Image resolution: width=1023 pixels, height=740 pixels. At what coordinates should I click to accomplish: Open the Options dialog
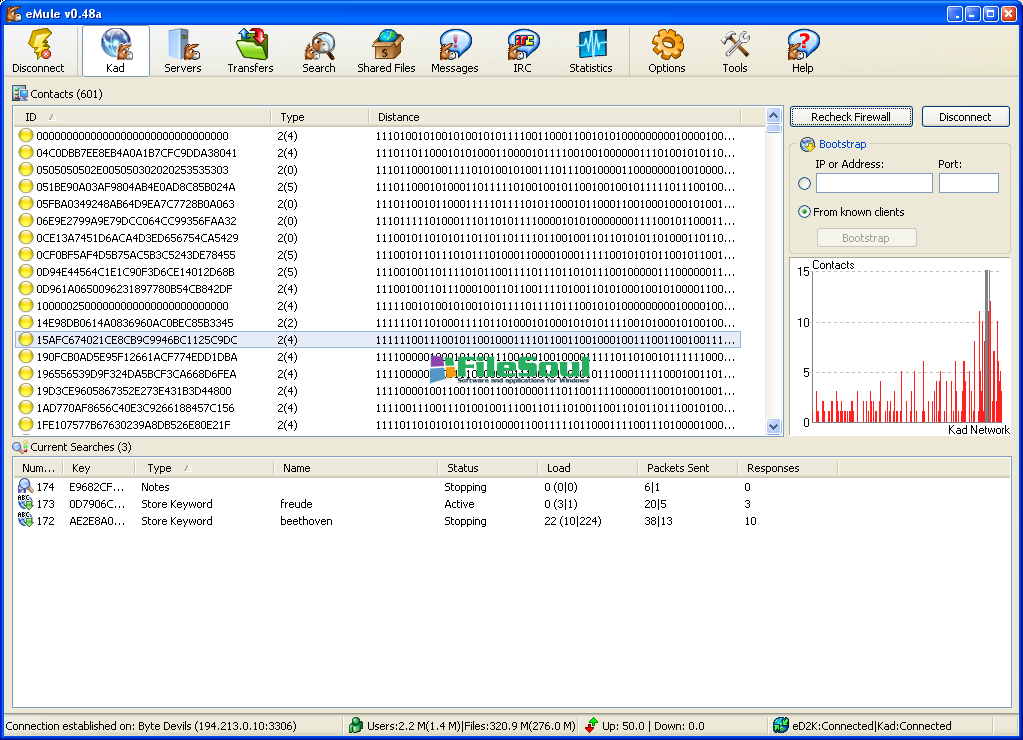(x=667, y=52)
